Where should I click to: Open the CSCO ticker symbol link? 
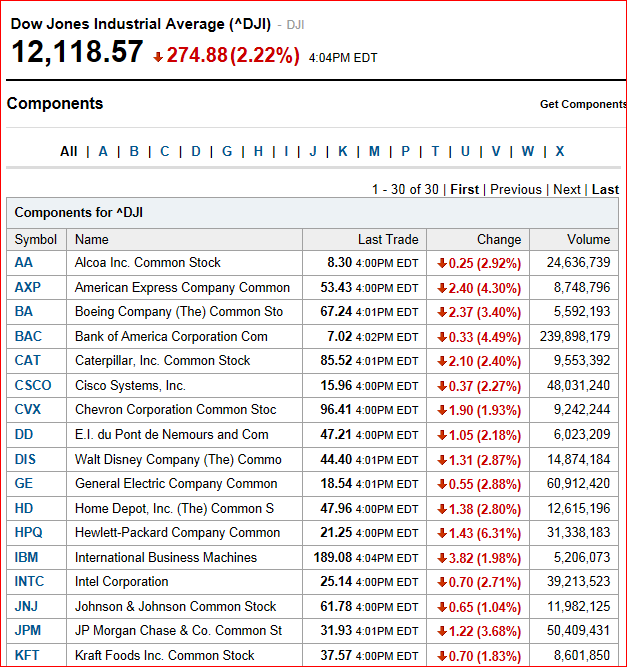(x=33, y=385)
